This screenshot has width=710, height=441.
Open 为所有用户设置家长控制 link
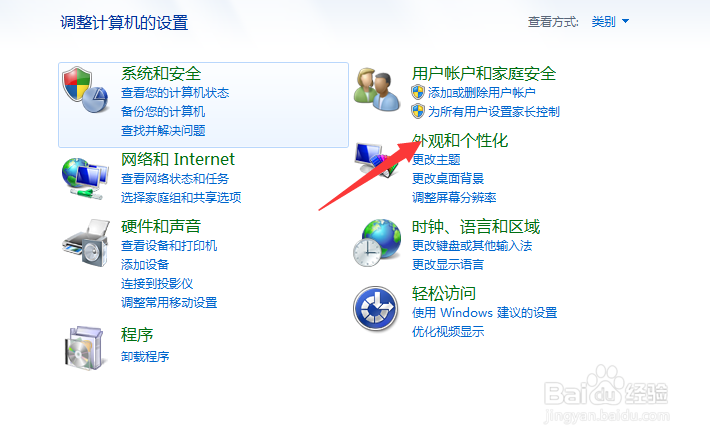(494, 112)
